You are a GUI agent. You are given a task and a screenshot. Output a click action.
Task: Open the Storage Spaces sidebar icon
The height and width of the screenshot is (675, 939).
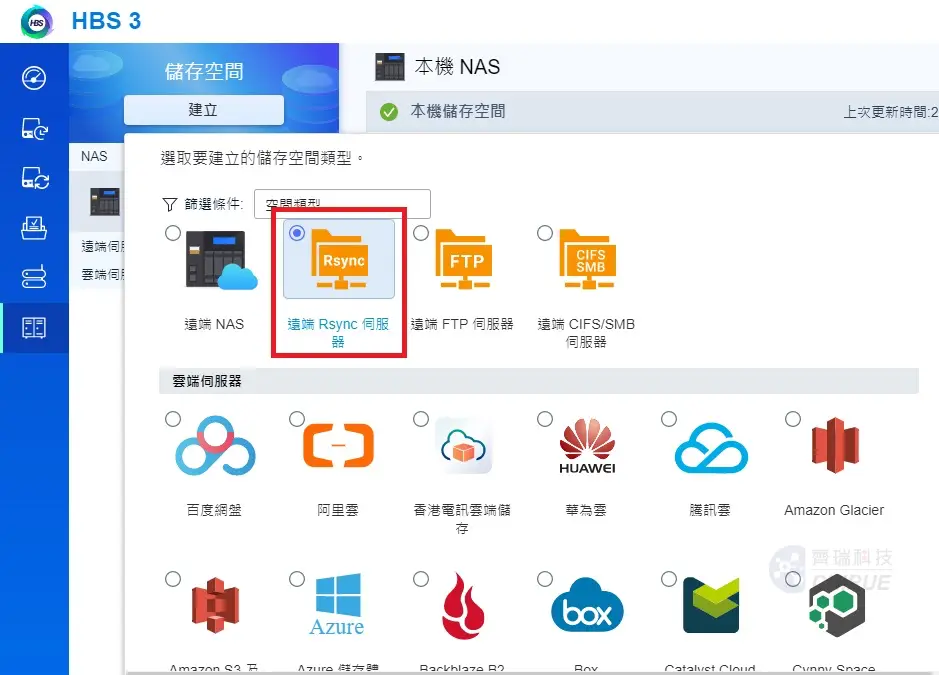[34, 328]
